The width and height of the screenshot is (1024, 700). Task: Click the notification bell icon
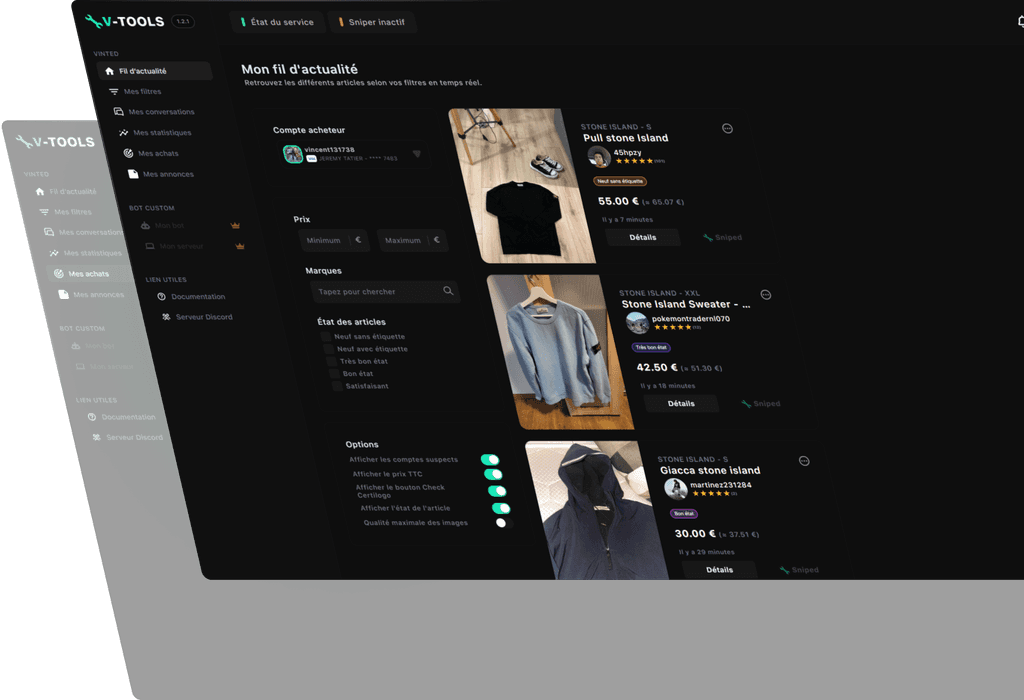pyautogui.click(x=1021, y=22)
